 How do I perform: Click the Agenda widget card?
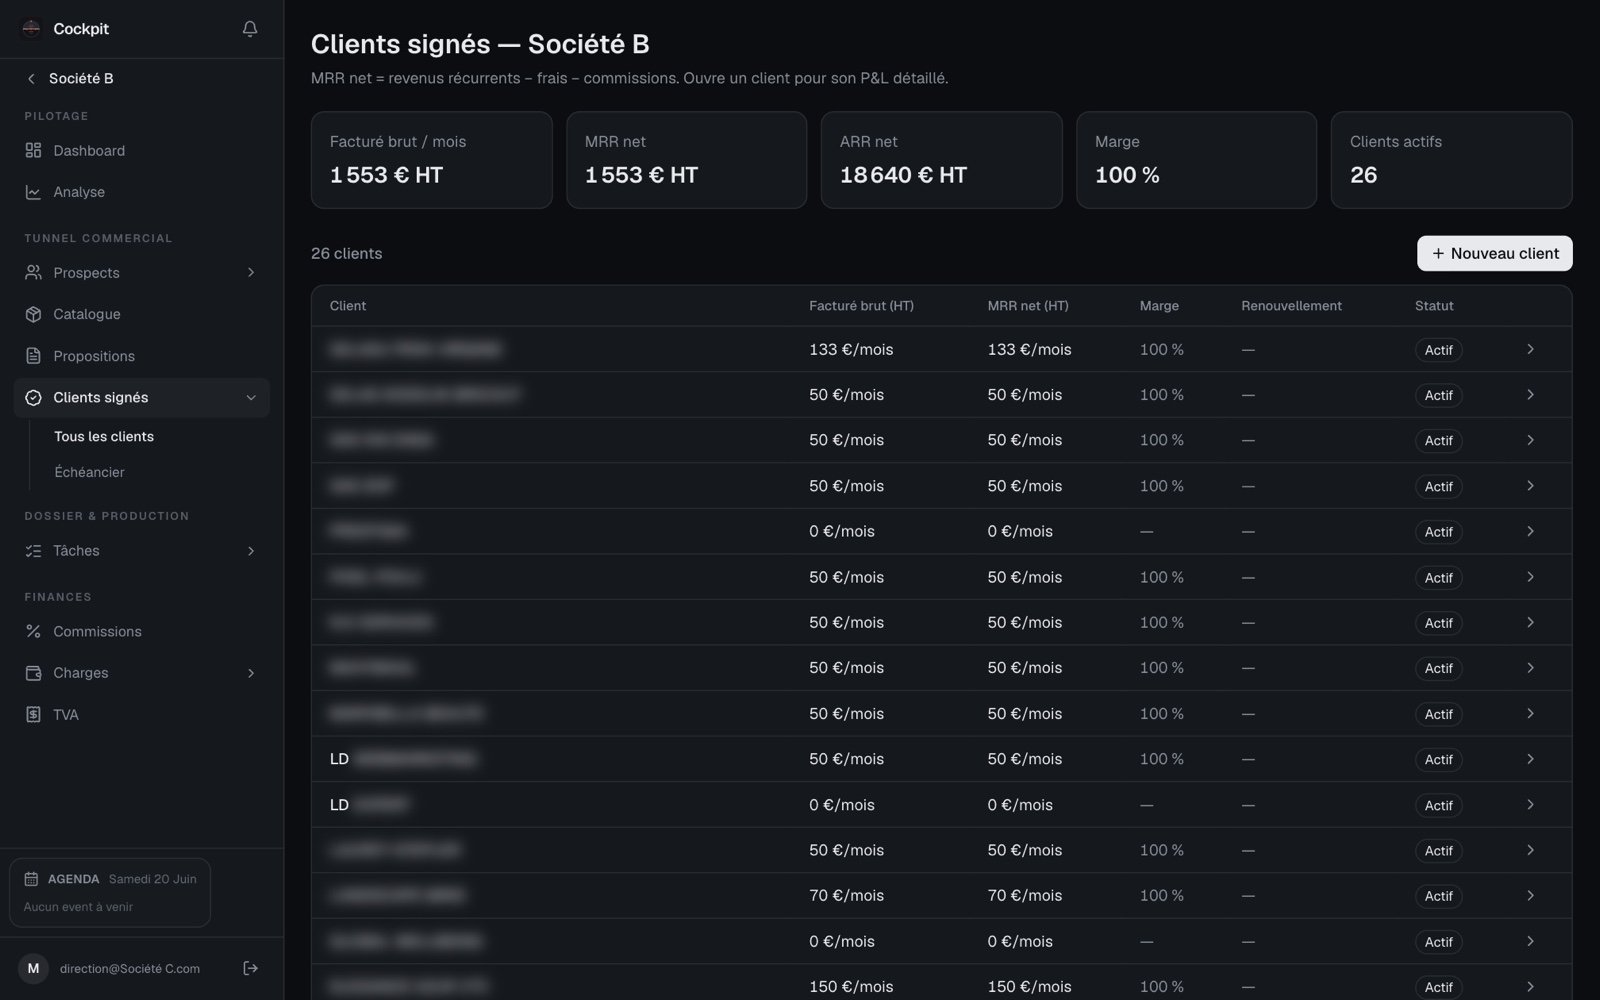[x=110, y=892]
